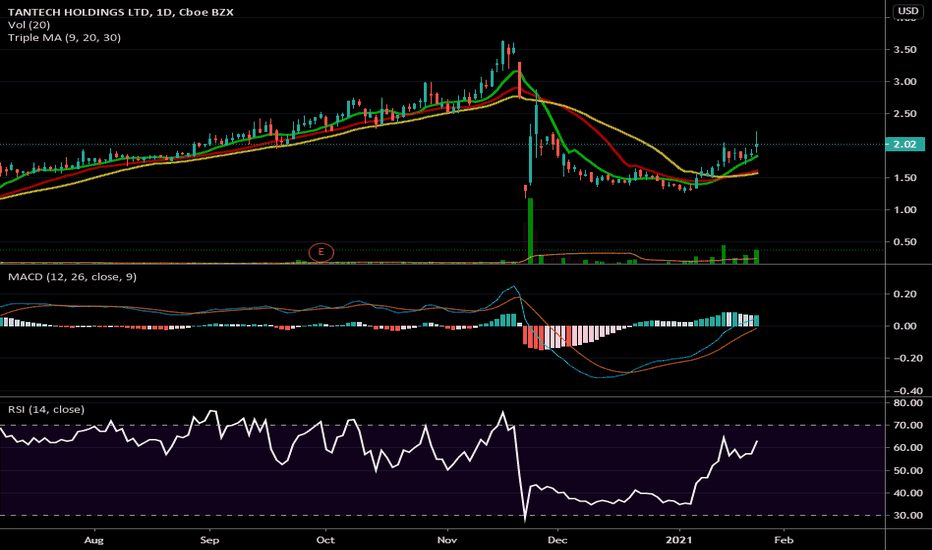The width and height of the screenshot is (932, 550).
Task: Click the 0.50 price axis label
Action: (905, 241)
